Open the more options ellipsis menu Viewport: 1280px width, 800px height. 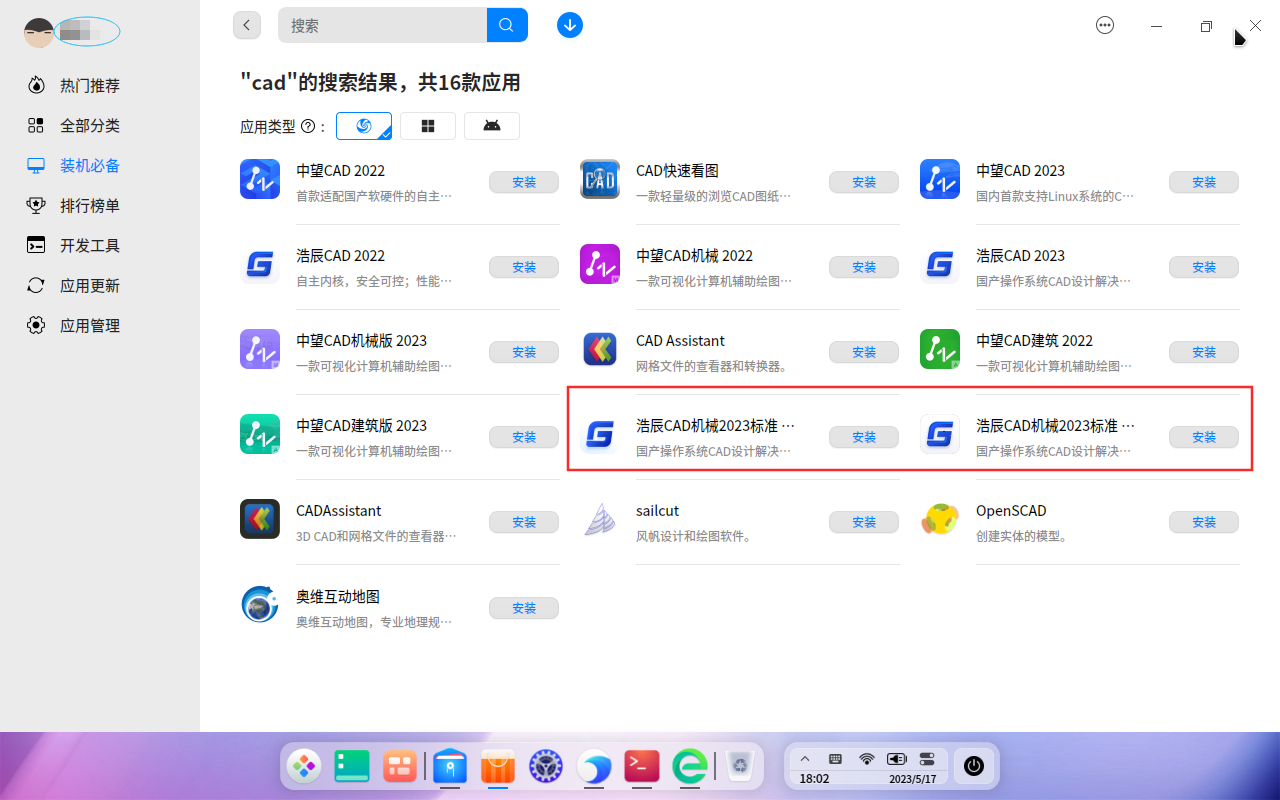(x=1105, y=24)
